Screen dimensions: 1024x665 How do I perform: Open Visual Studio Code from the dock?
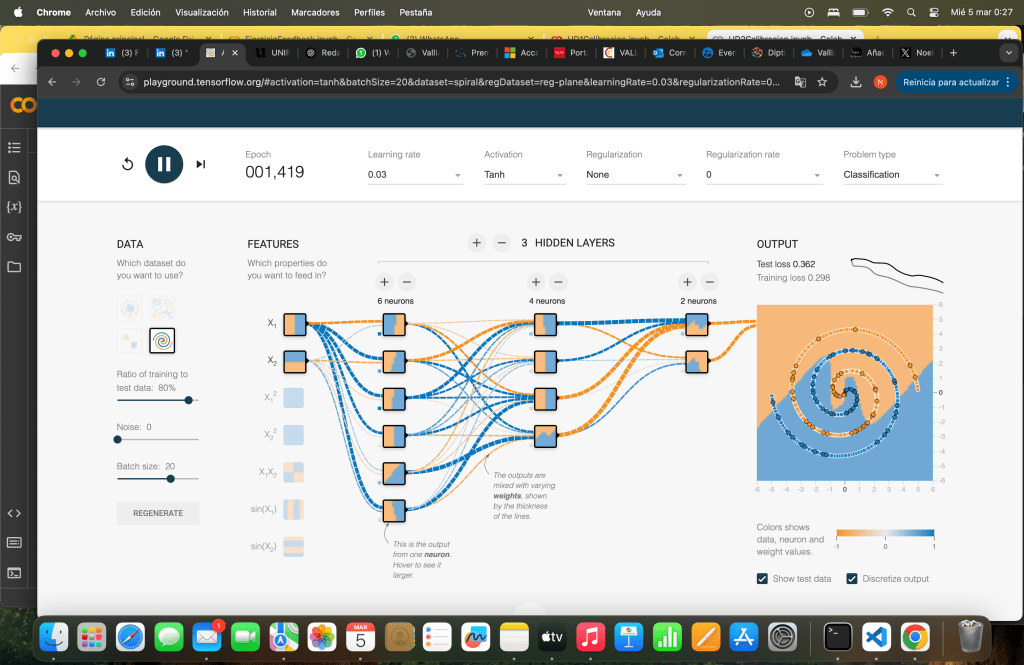pyautogui.click(x=876, y=636)
